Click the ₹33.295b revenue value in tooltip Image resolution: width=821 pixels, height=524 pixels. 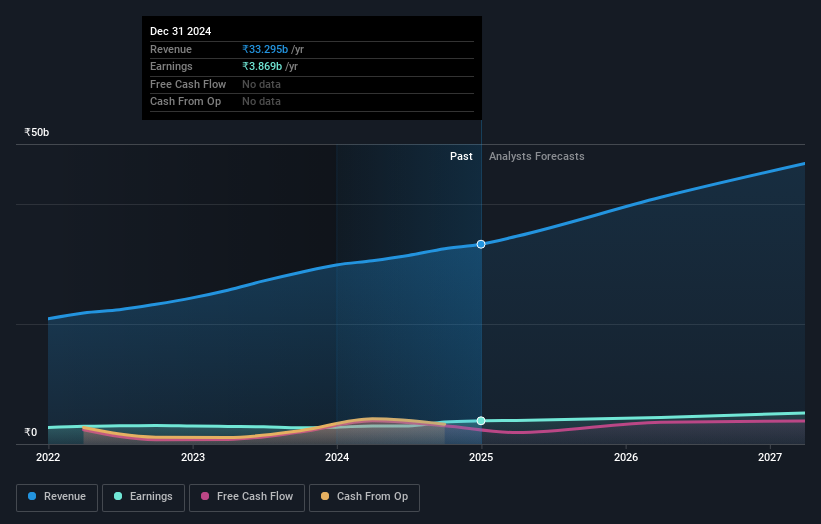point(265,49)
